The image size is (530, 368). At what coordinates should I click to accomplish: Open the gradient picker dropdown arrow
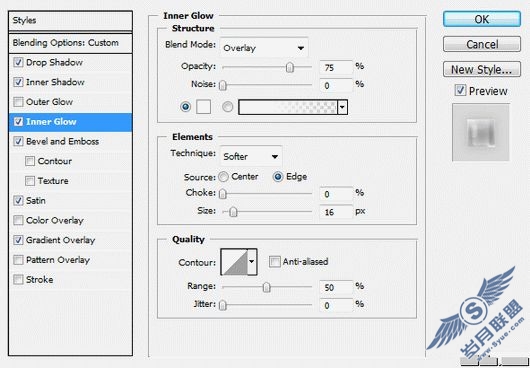click(342, 107)
